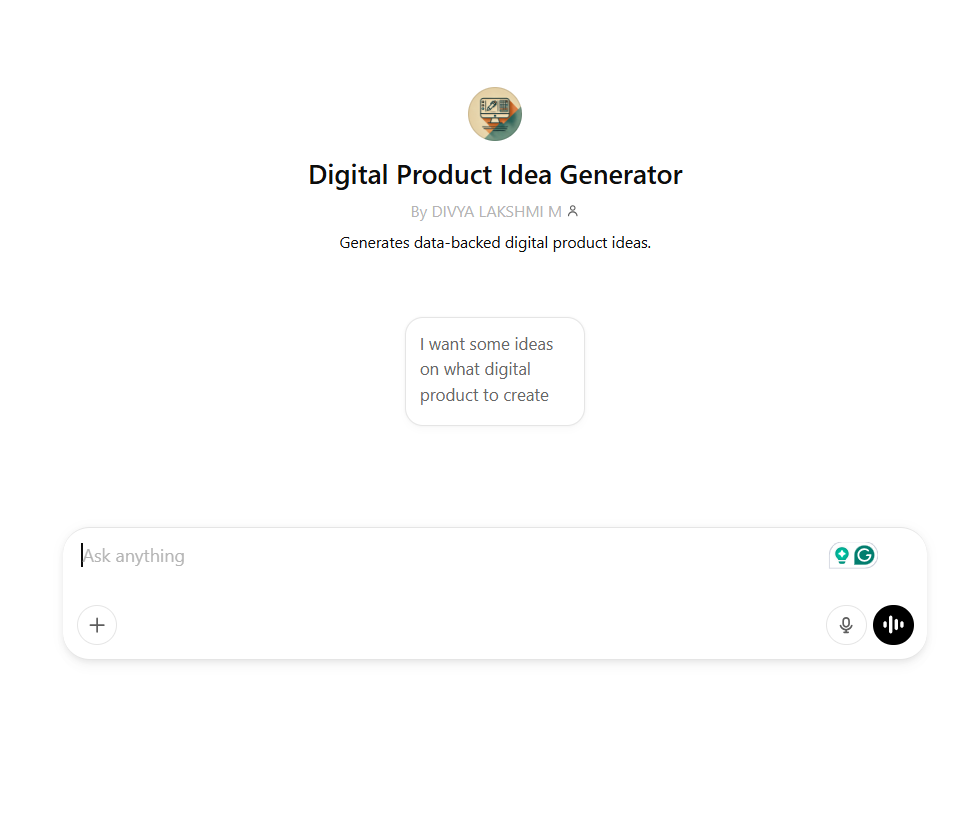
Task: Click the data-backed ideas description text
Action: pos(494,242)
